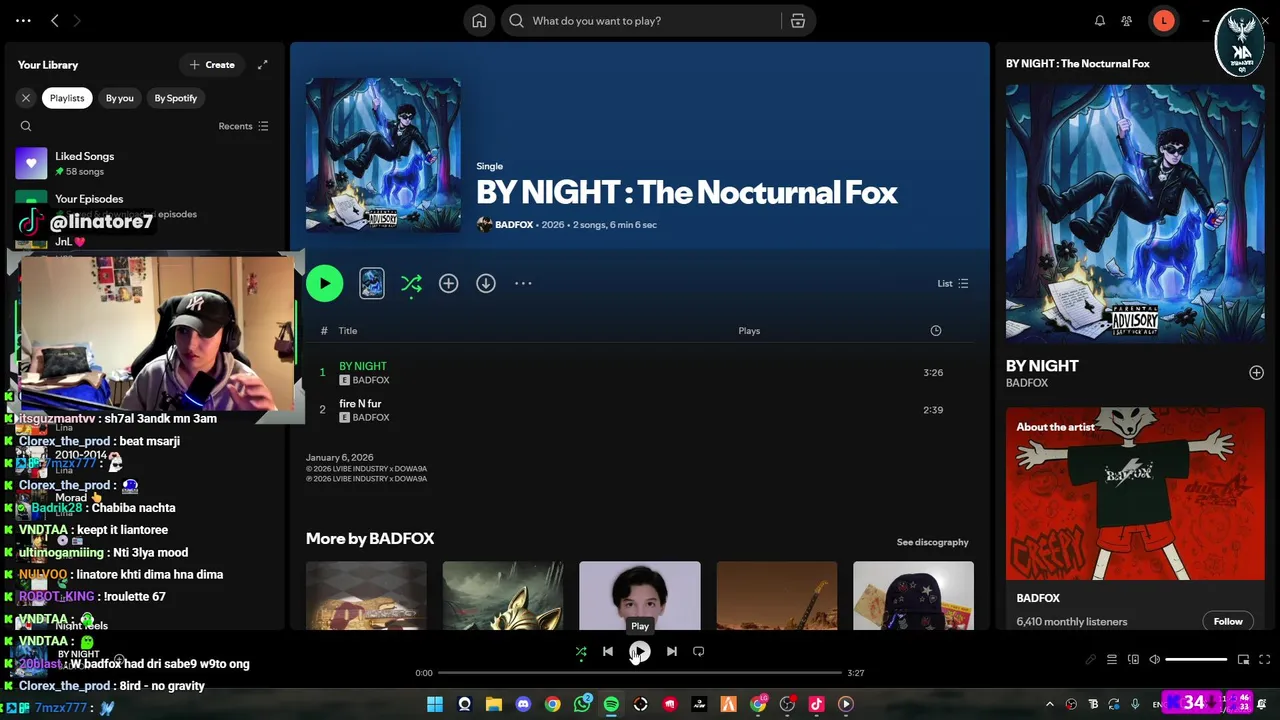Open WhatsApp from the taskbar
This screenshot has width=1280, height=720.
point(582,705)
